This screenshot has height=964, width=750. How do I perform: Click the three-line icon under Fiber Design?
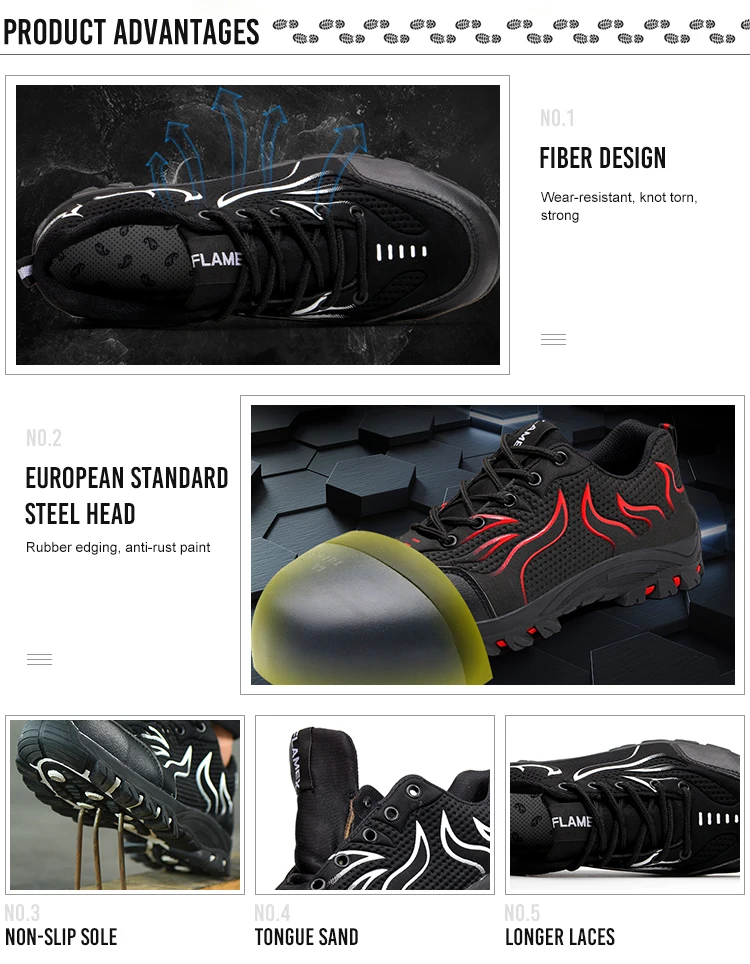553,339
